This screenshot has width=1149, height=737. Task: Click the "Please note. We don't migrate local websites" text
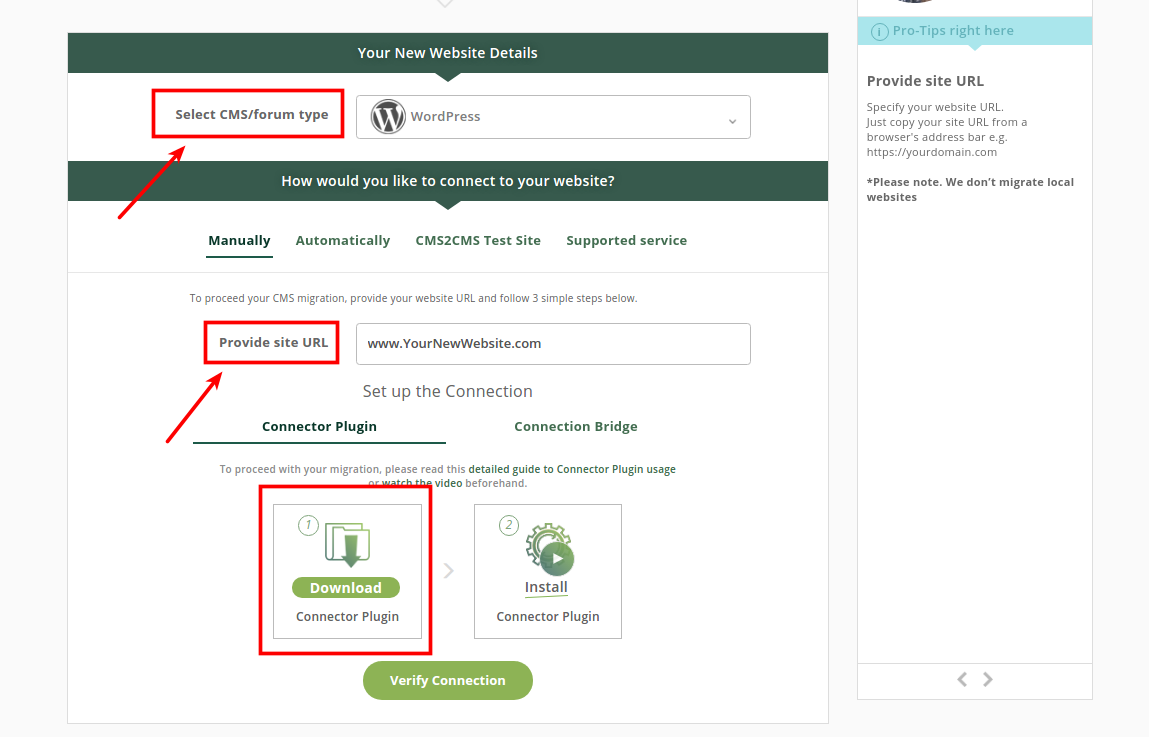[x=970, y=189]
